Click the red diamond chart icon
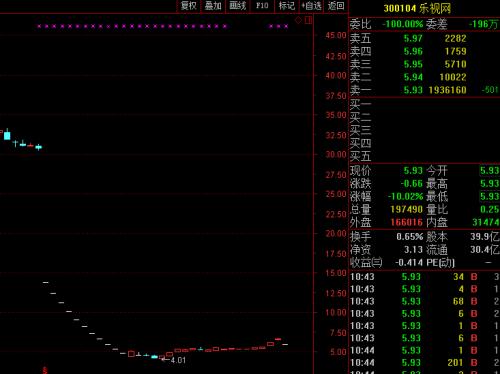The image size is (500, 374). (298, 20)
